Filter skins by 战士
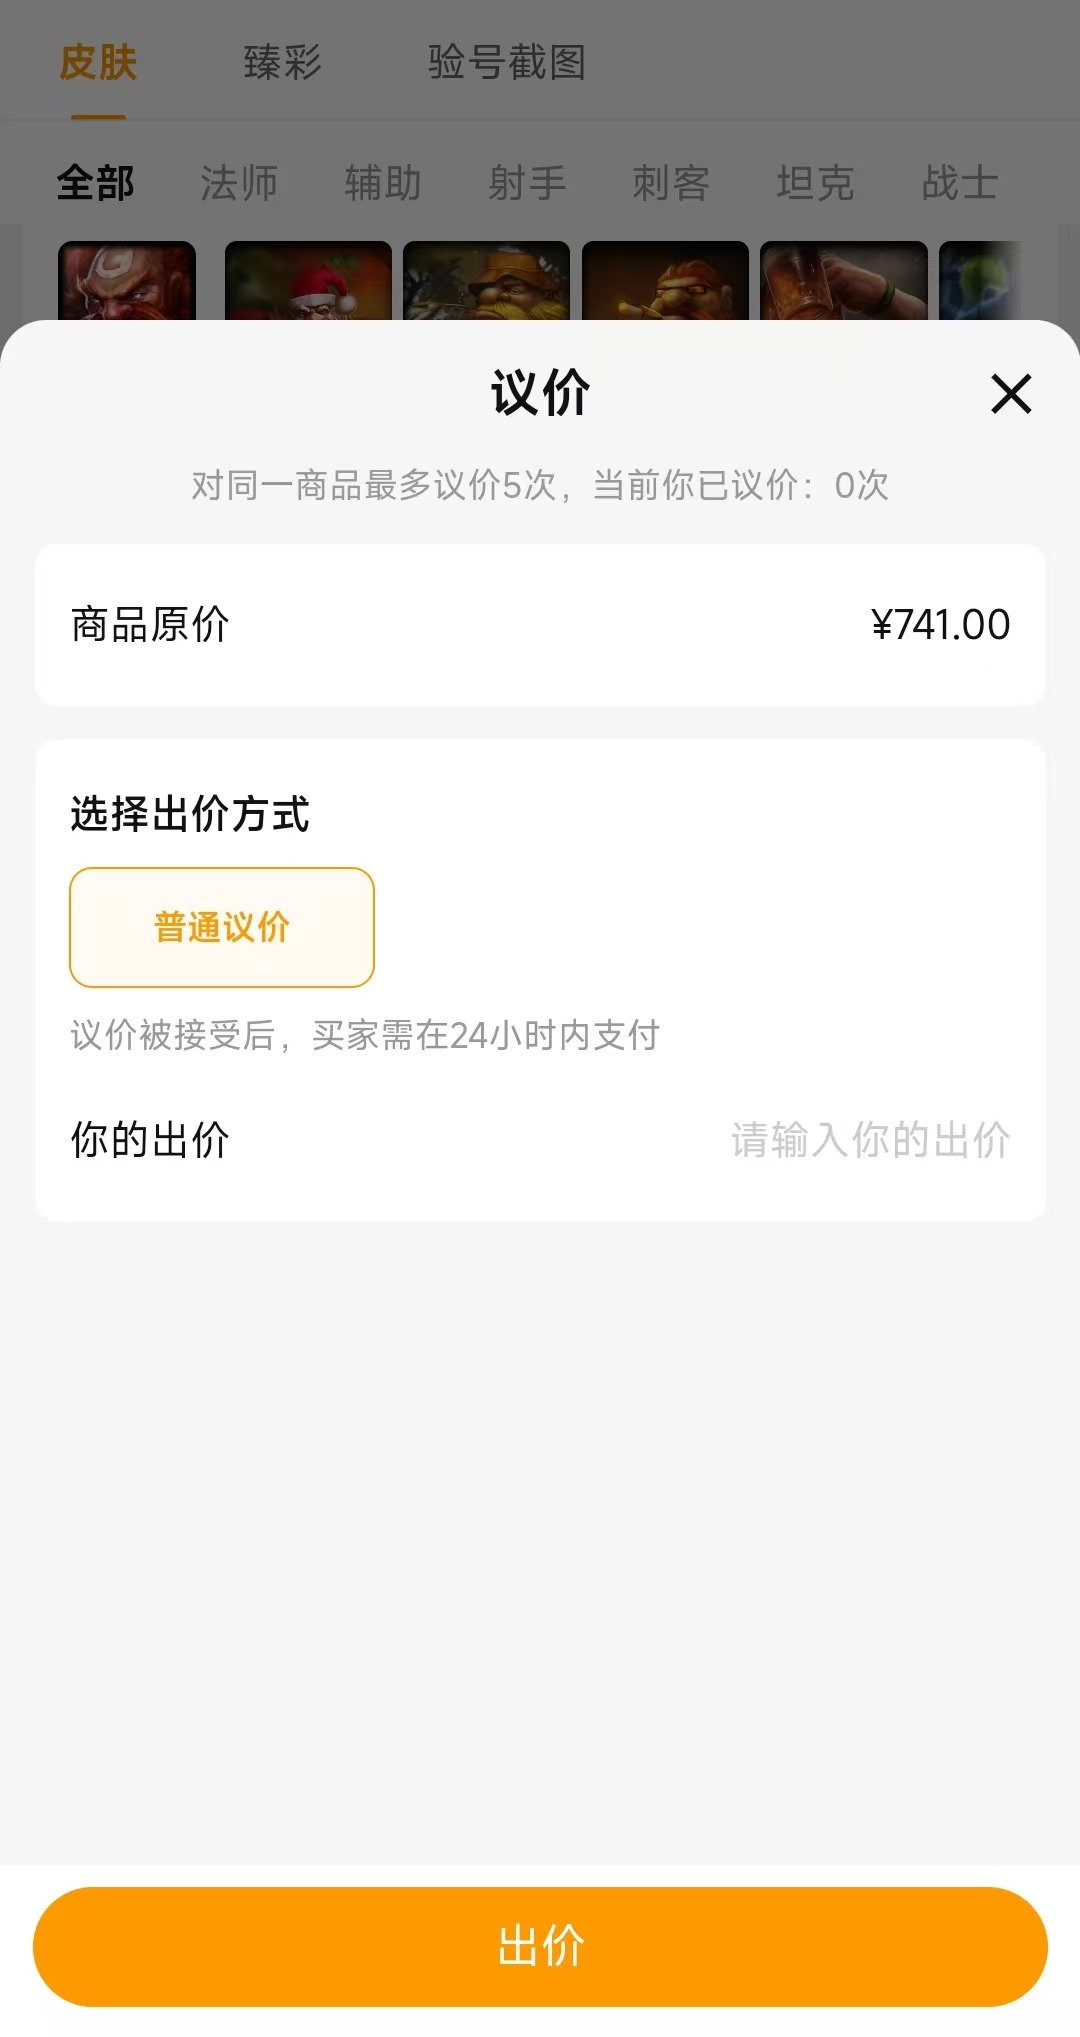Image resolution: width=1080 pixels, height=2037 pixels. pos(959,183)
